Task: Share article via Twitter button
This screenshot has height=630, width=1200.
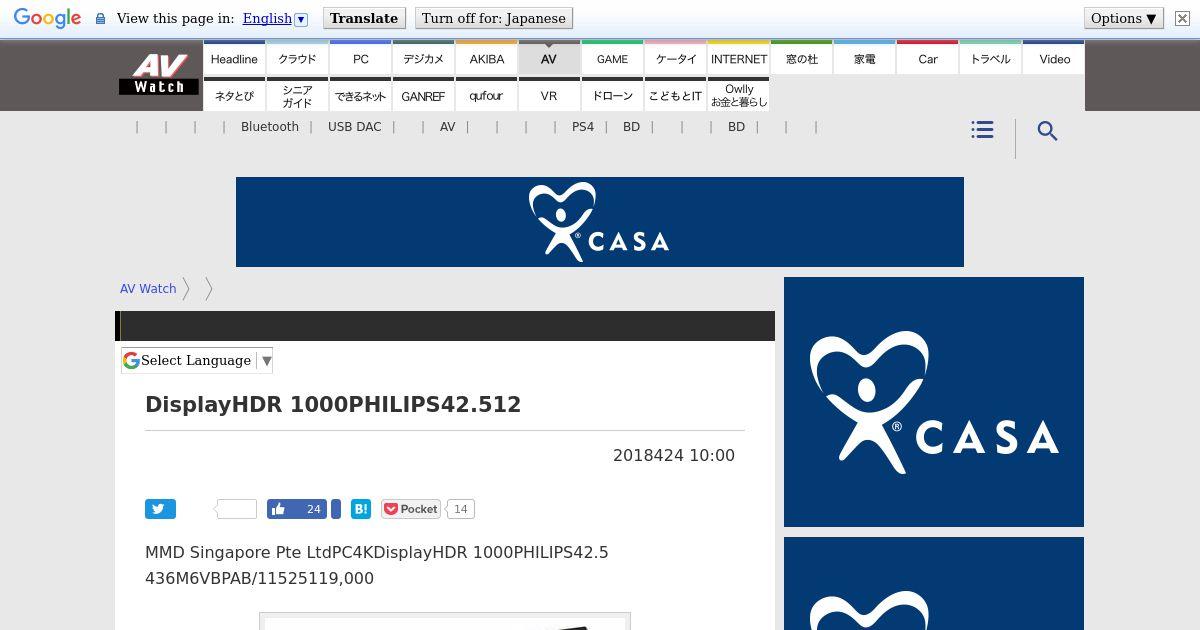Action: [160, 509]
